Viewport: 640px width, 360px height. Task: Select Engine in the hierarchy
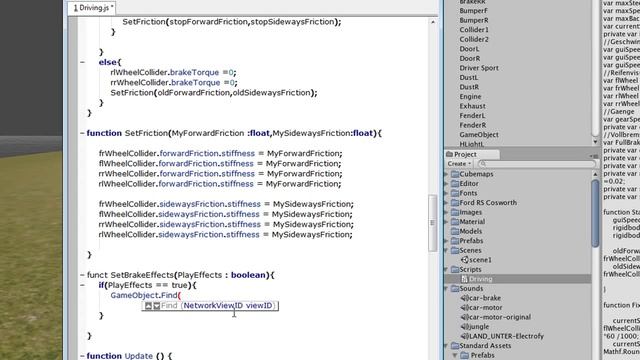tap(470, 97)
